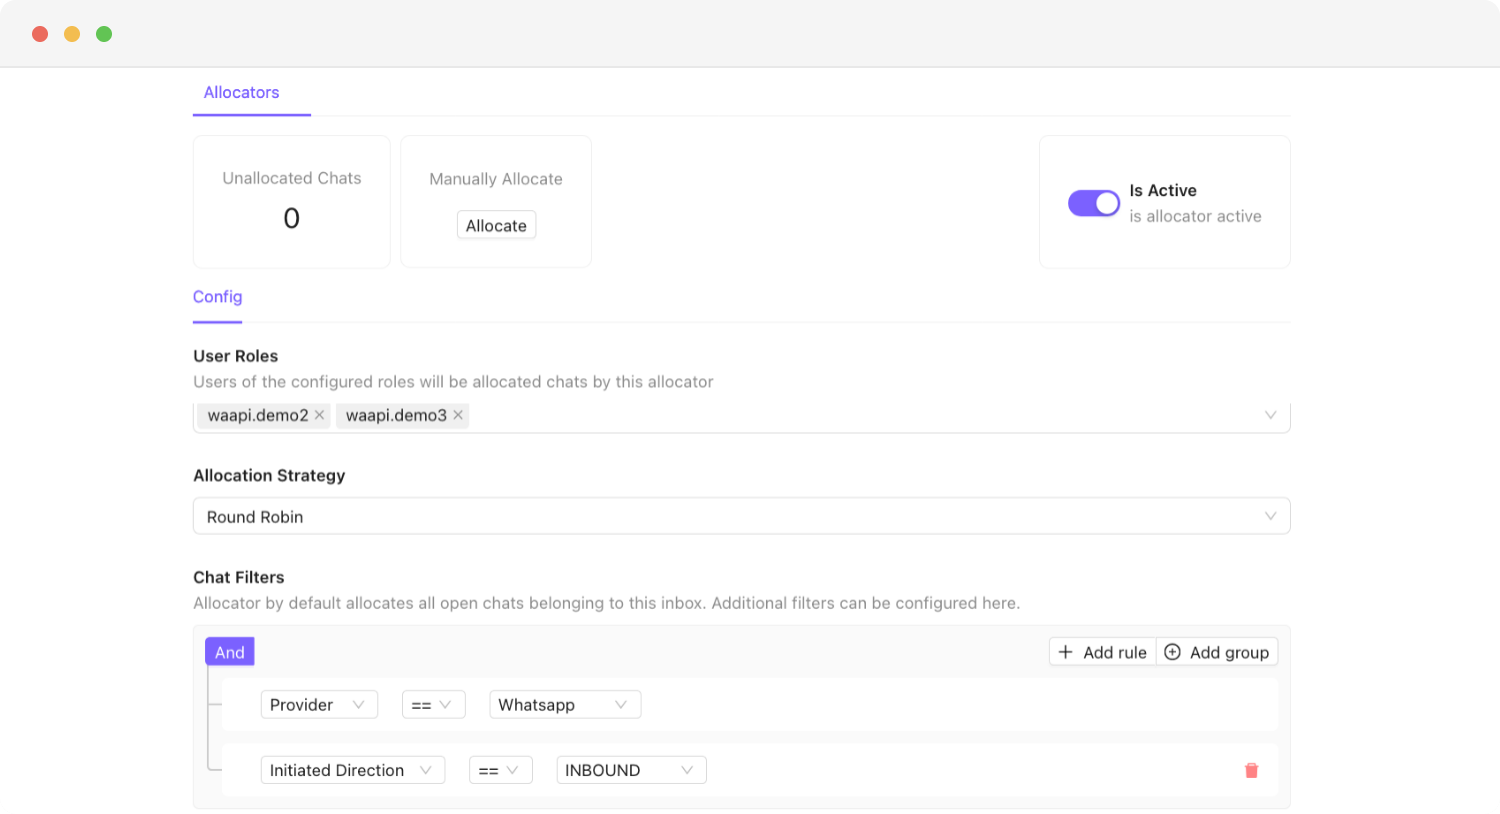Open the Config tab
The width and height of the screenshot is (1500, 814).
217,297
